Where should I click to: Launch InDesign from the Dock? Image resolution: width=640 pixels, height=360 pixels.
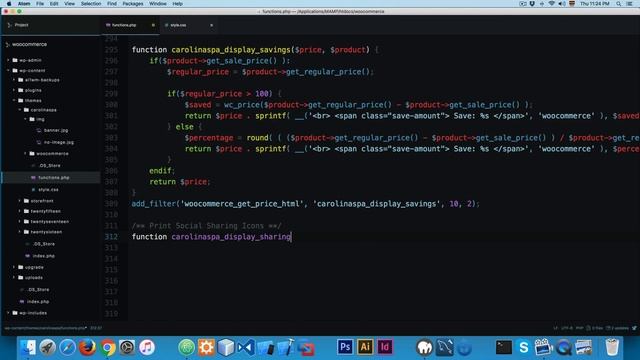tap(385, 347)
